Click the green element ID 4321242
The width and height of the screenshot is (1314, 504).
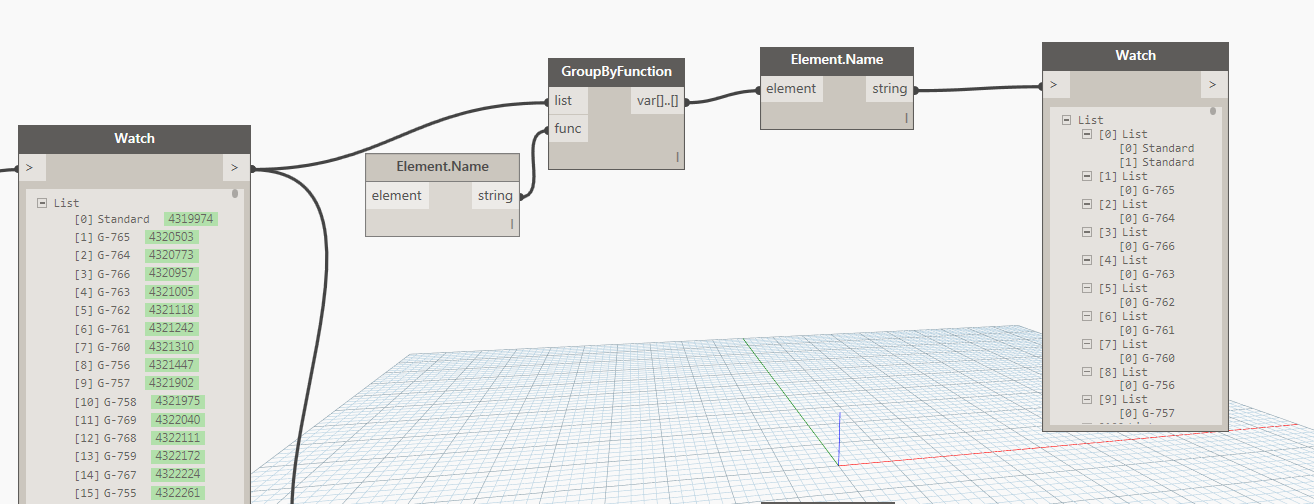(x=171, y=328)
